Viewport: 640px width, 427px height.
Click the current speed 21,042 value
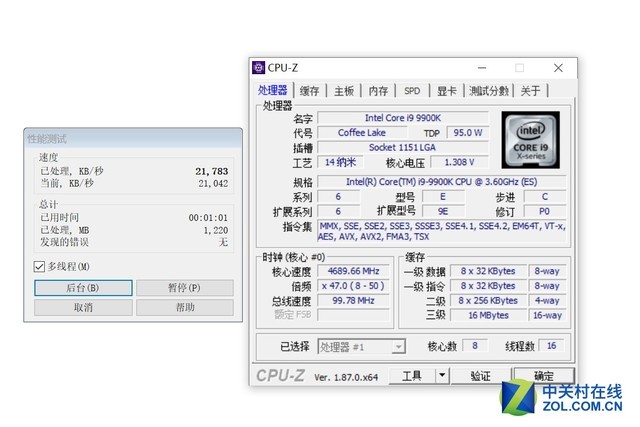(213, 184)
